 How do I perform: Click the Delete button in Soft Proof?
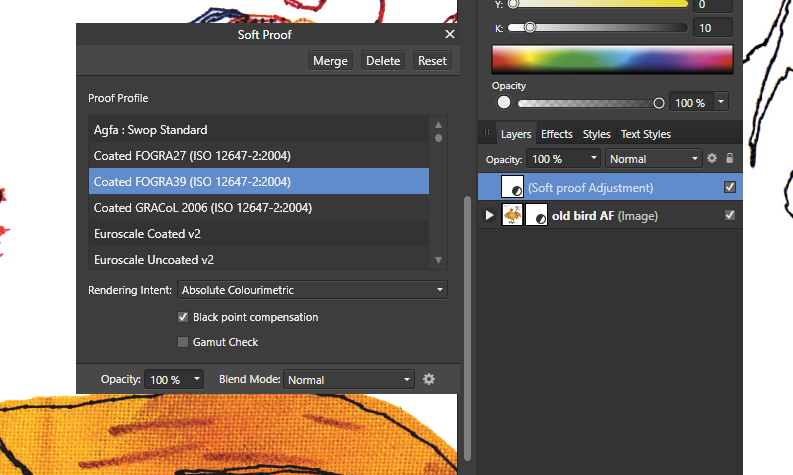(383, 61)
